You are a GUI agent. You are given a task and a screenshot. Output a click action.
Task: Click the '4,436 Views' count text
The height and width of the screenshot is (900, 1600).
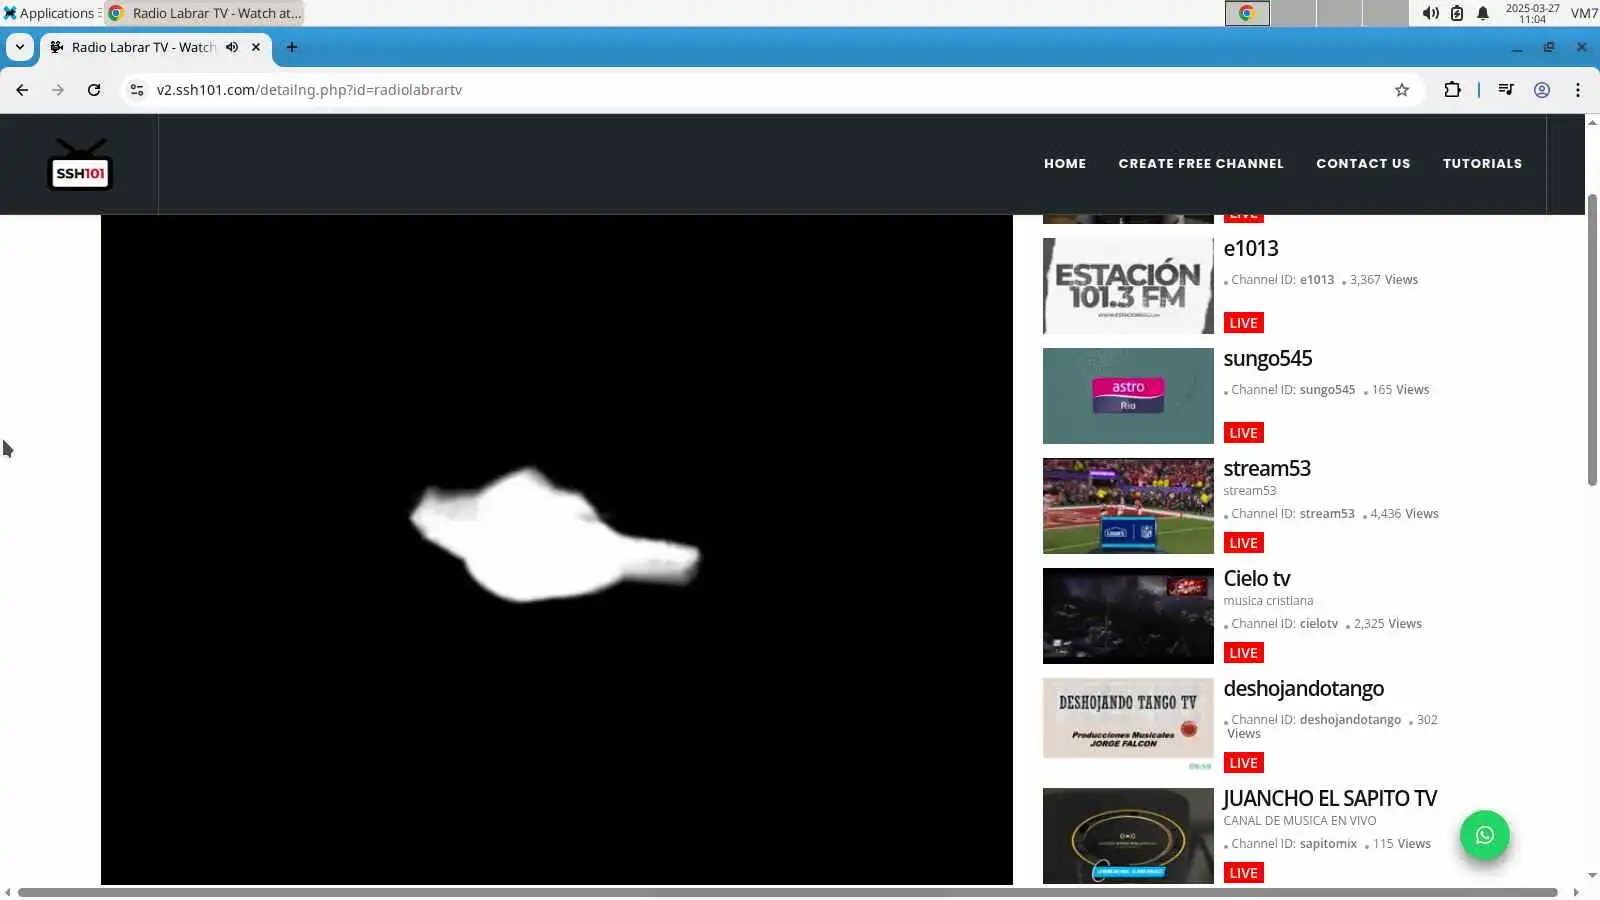(1404, 514)
